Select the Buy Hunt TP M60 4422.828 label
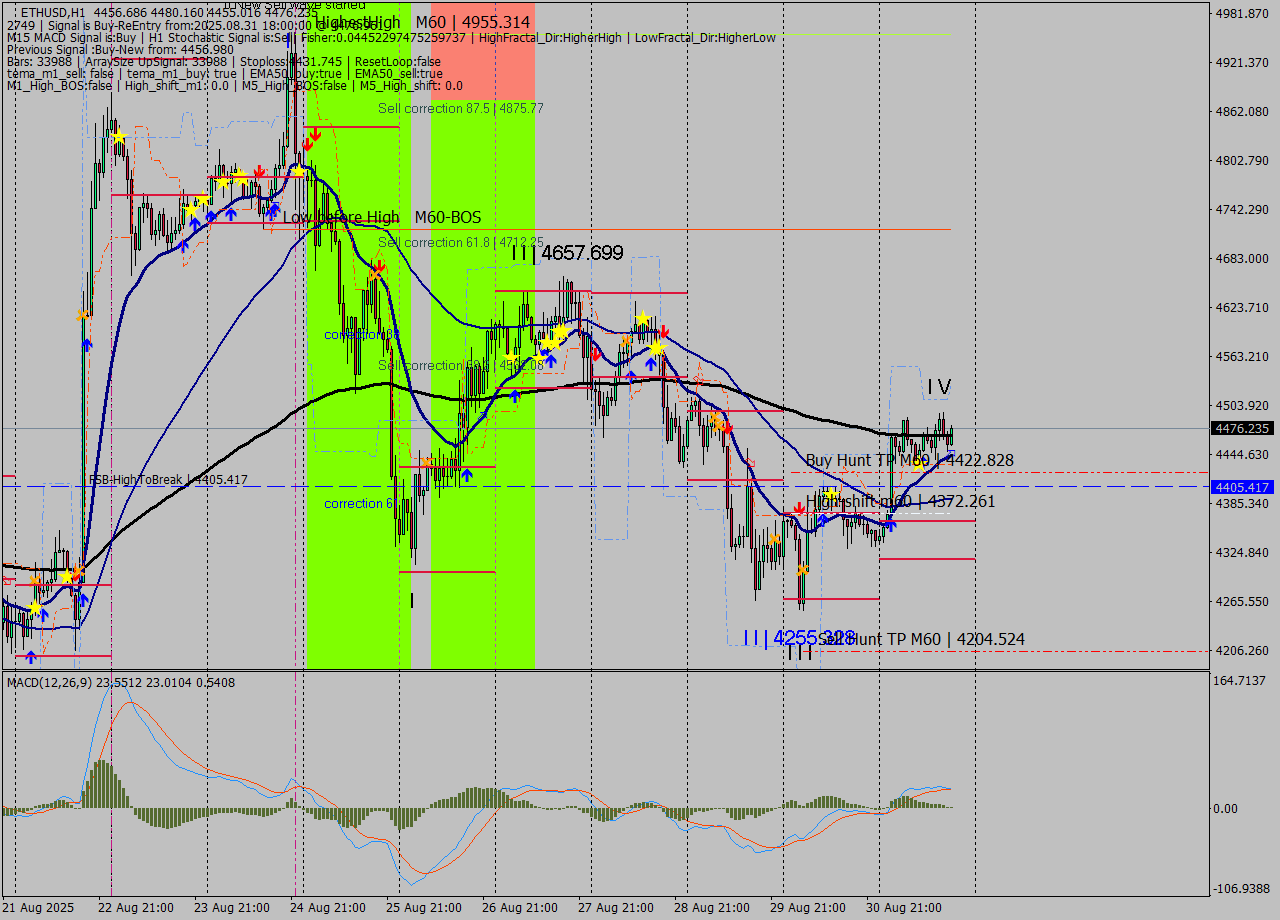Screen dimensions: 1280x920 tap(909, 460)
